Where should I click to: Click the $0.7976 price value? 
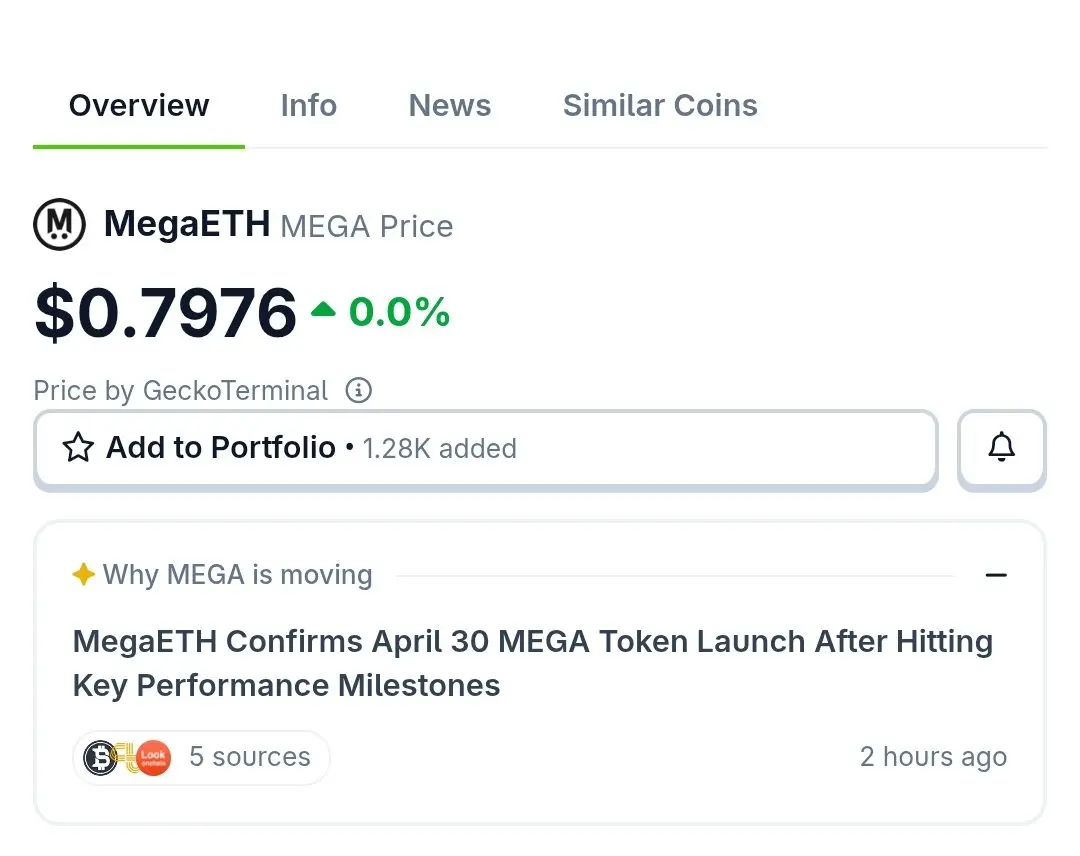[x=166, y=312]
